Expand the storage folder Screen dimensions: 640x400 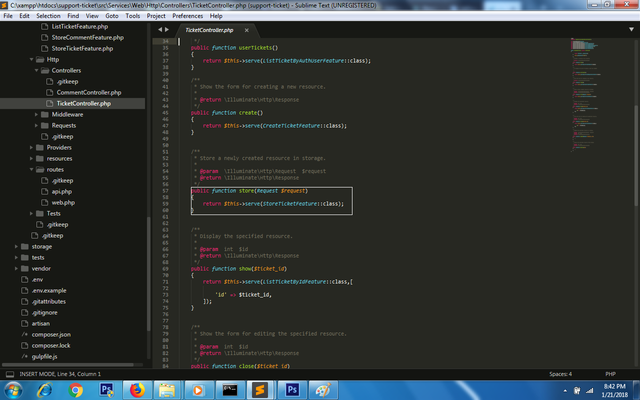click(16, 247)
